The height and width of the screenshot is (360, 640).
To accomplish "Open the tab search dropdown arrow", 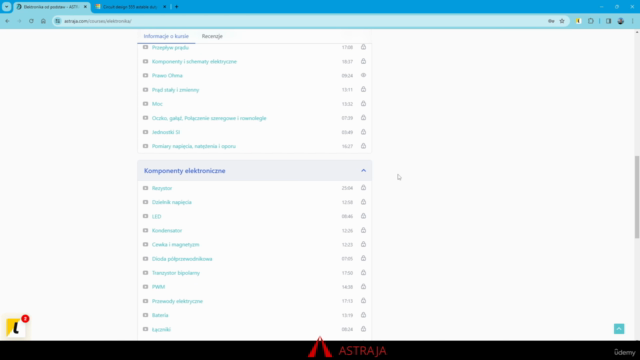I will click(7, 7).
